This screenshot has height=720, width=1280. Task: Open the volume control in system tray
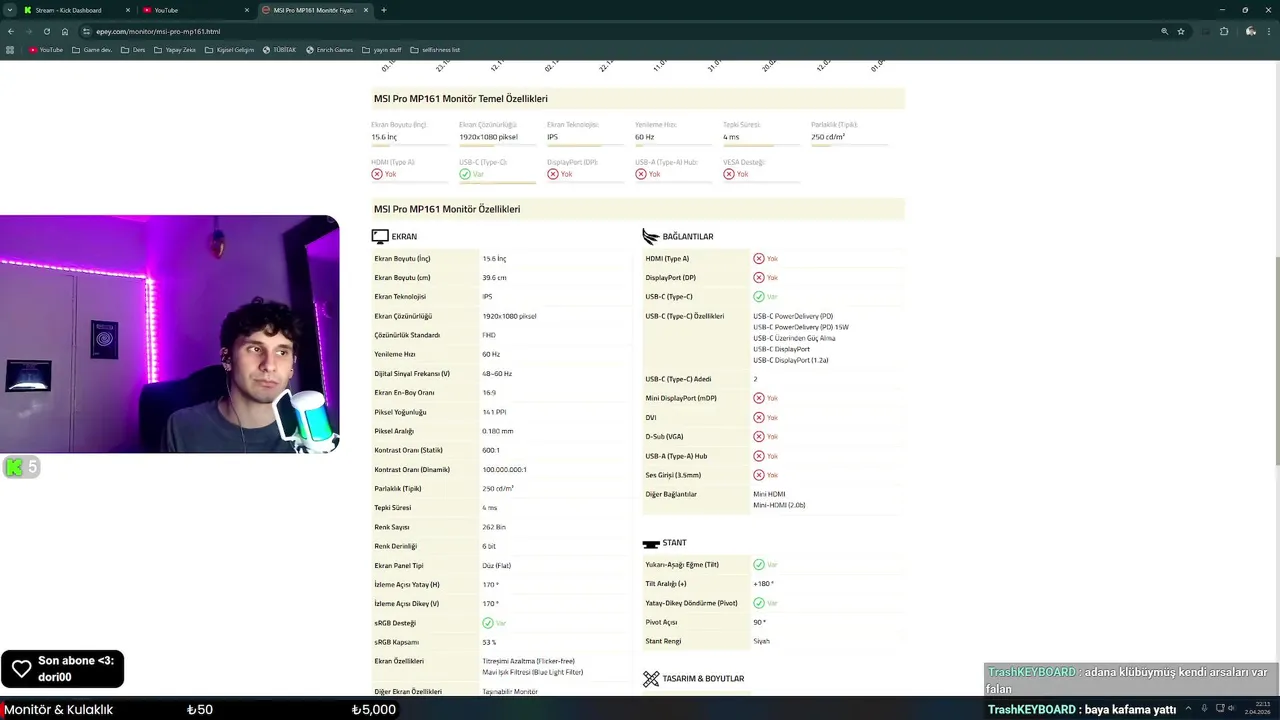[x=1232, y=709]
